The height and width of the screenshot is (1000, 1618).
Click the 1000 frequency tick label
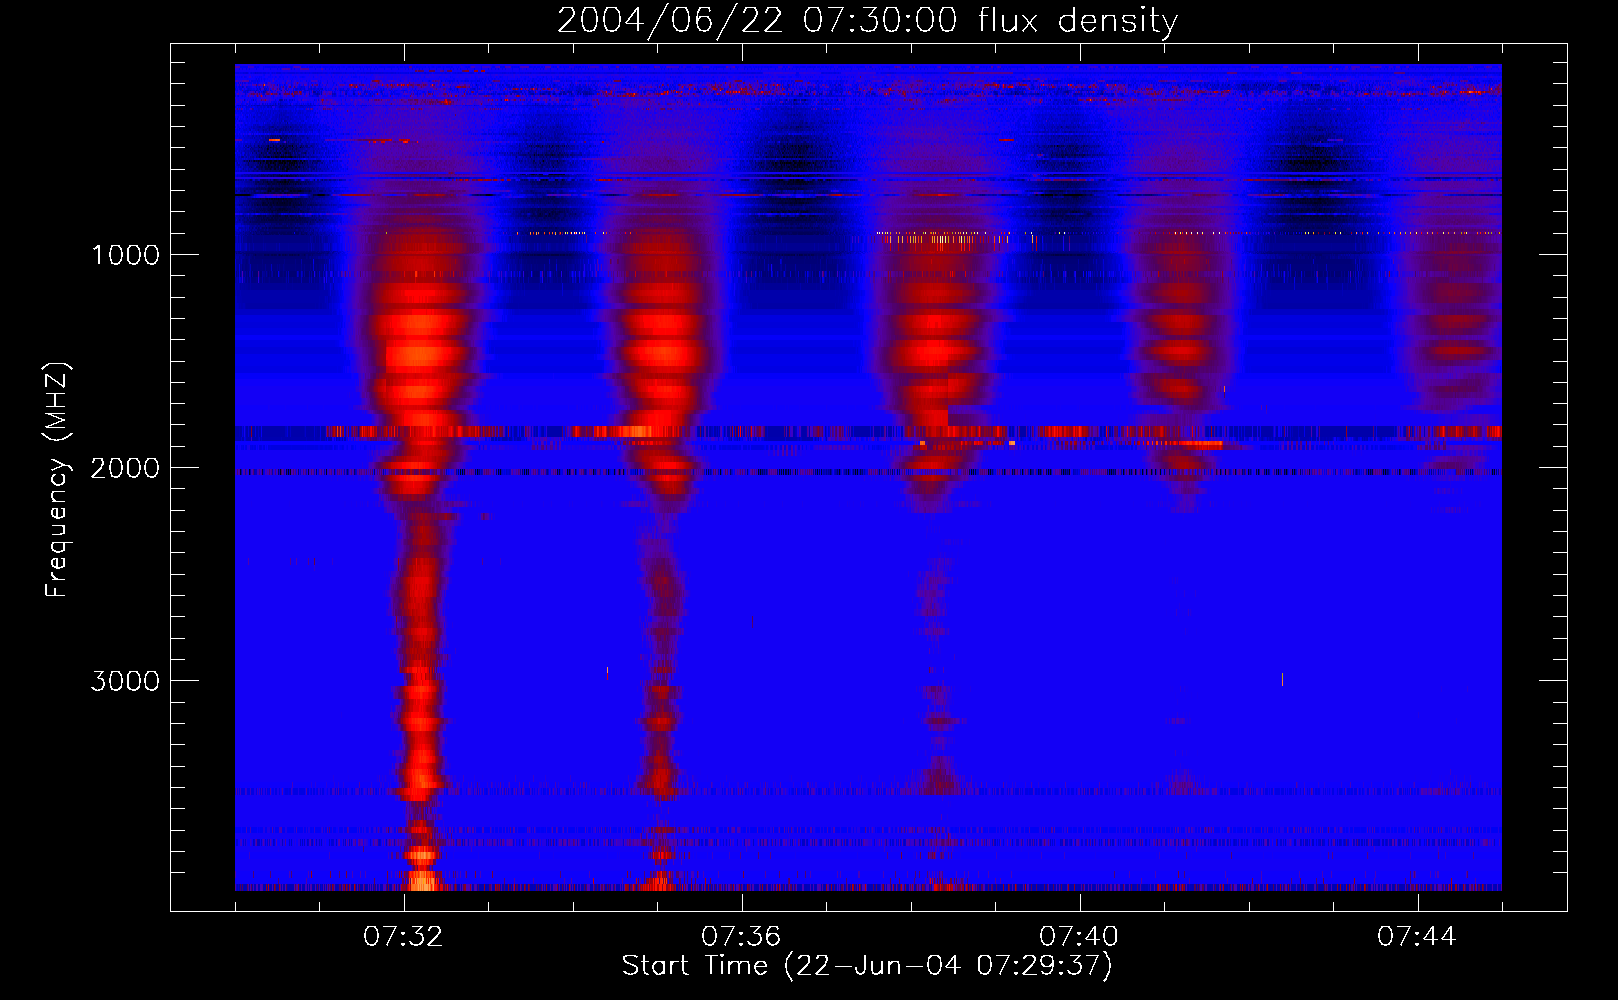click(125, 255)
